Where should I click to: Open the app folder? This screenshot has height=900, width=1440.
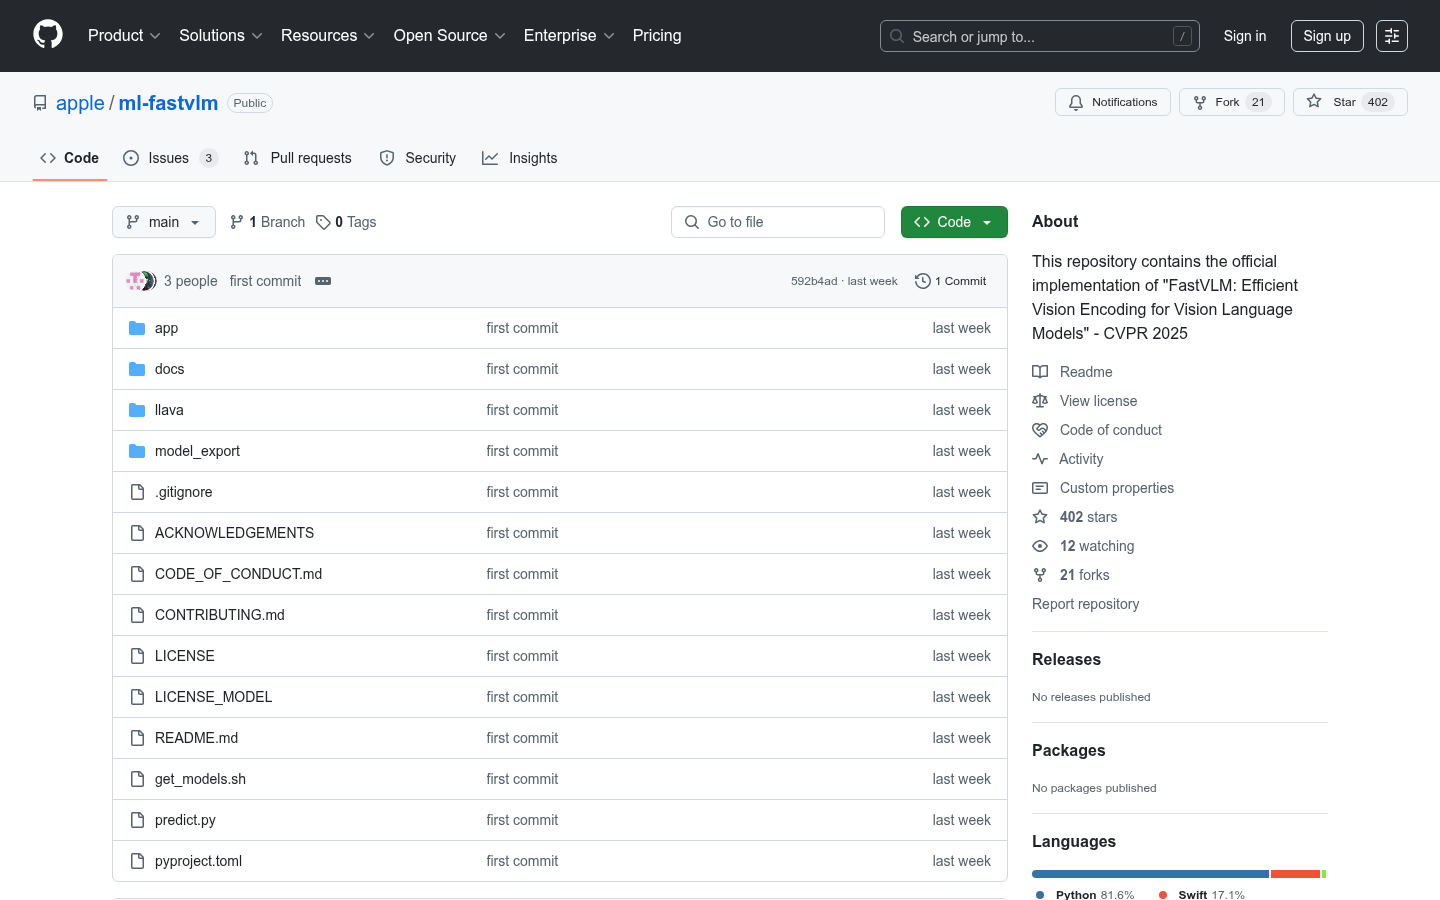[x=166, y=328]
